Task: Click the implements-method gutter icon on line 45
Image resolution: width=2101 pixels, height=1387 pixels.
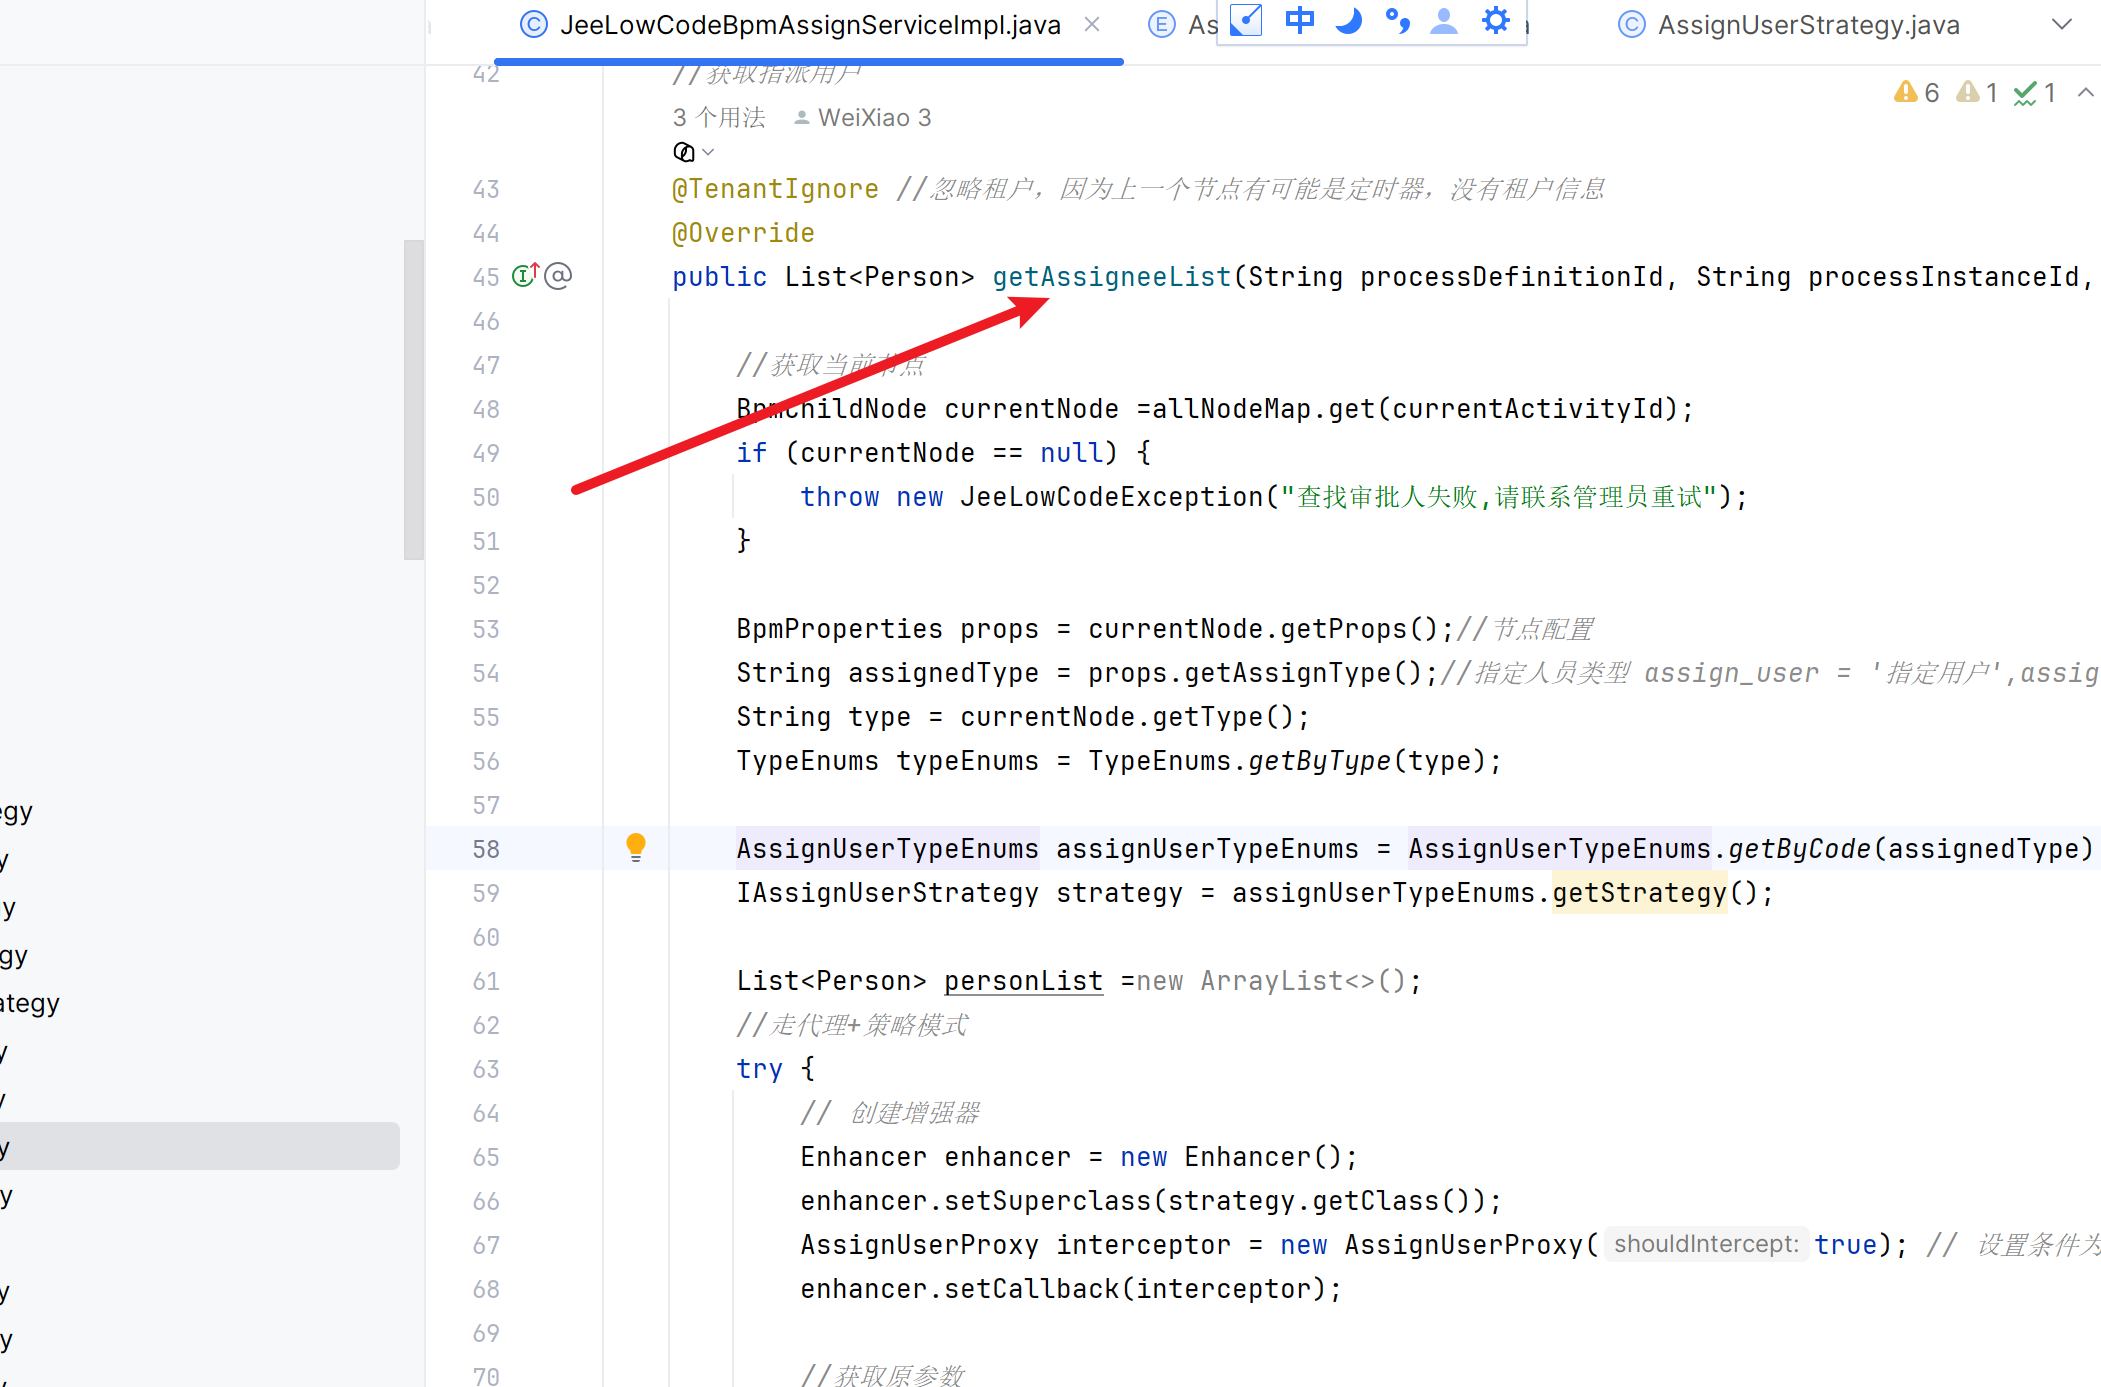Action: pos(525,275)
